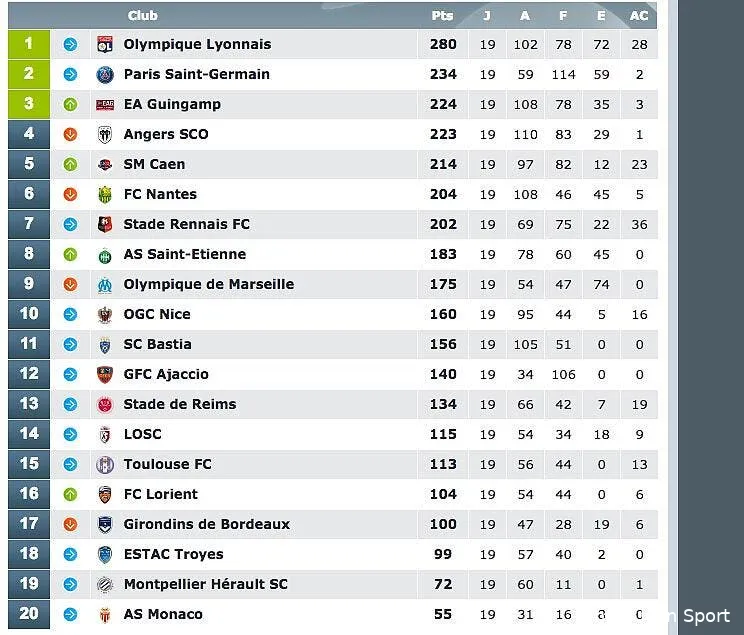Click the Olympique de Marseille crest icon
Screen dimensions: 744x635
104,284
